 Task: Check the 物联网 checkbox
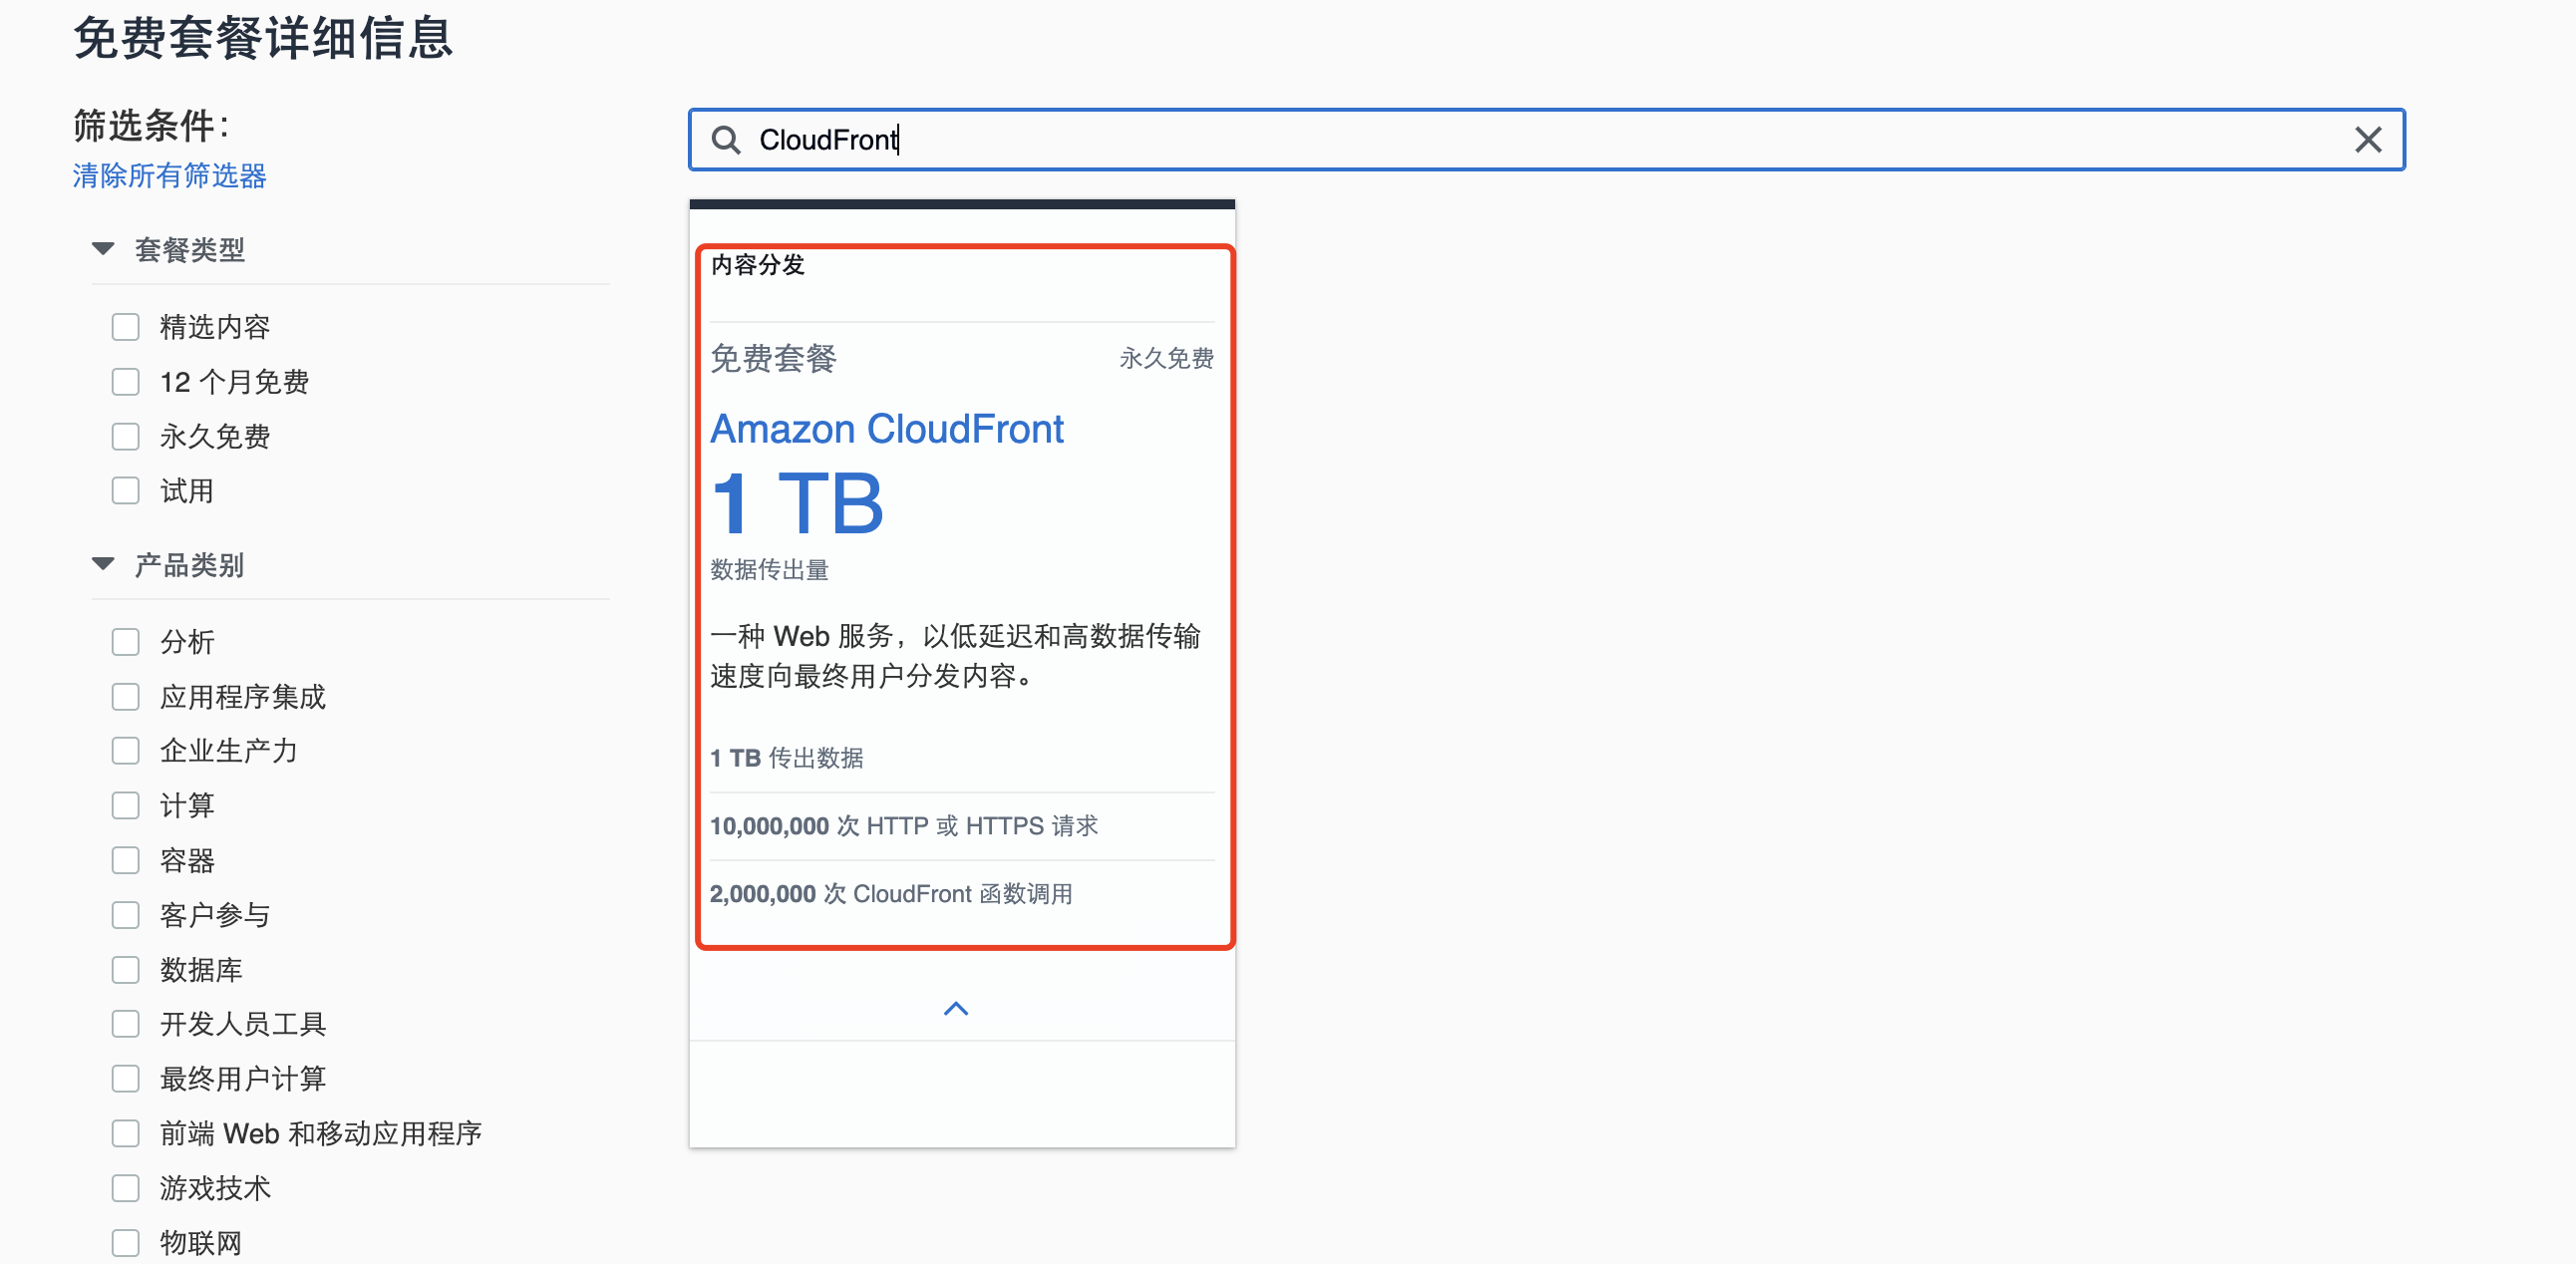pos(125,1243)
